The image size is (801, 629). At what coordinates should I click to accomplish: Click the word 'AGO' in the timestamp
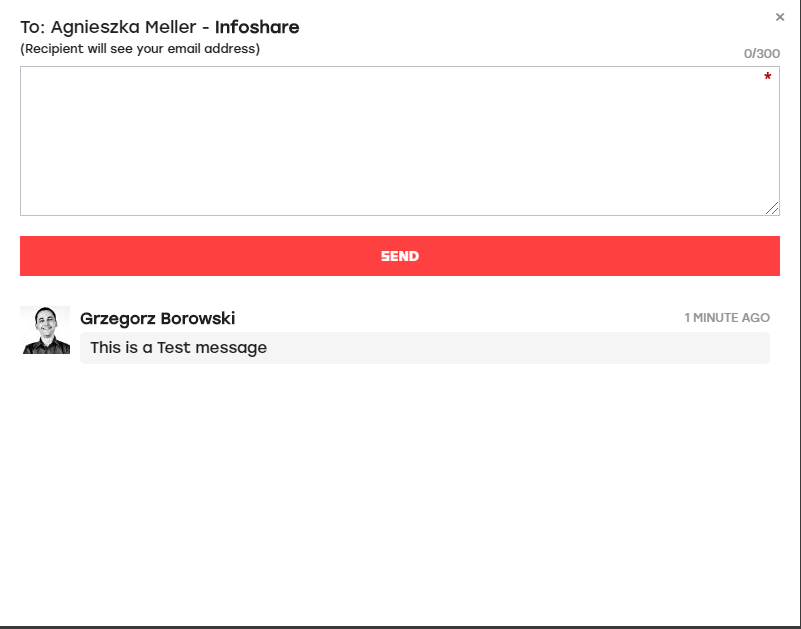pyautogui.click(x=756, y=318)
